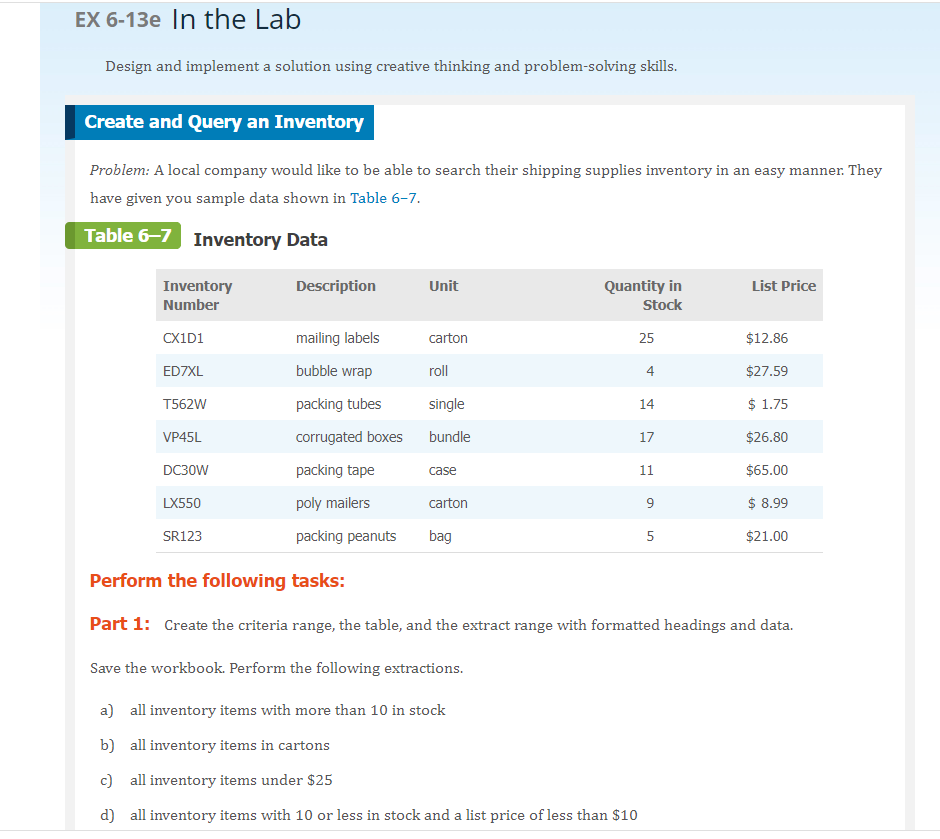Click the 'single' unit cell

coord(446,404)
